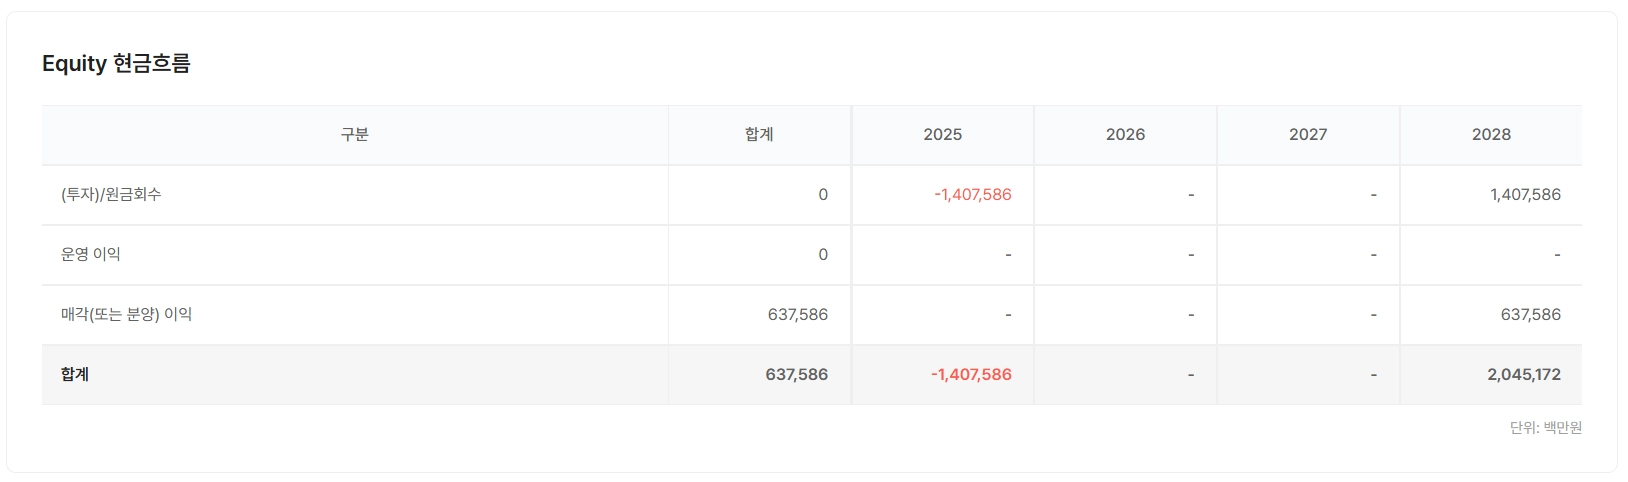This screenshot has width=1628, height=482.
Task: Click the 매각(또는 분양) 이익 row label
Action: pos(126,315)
